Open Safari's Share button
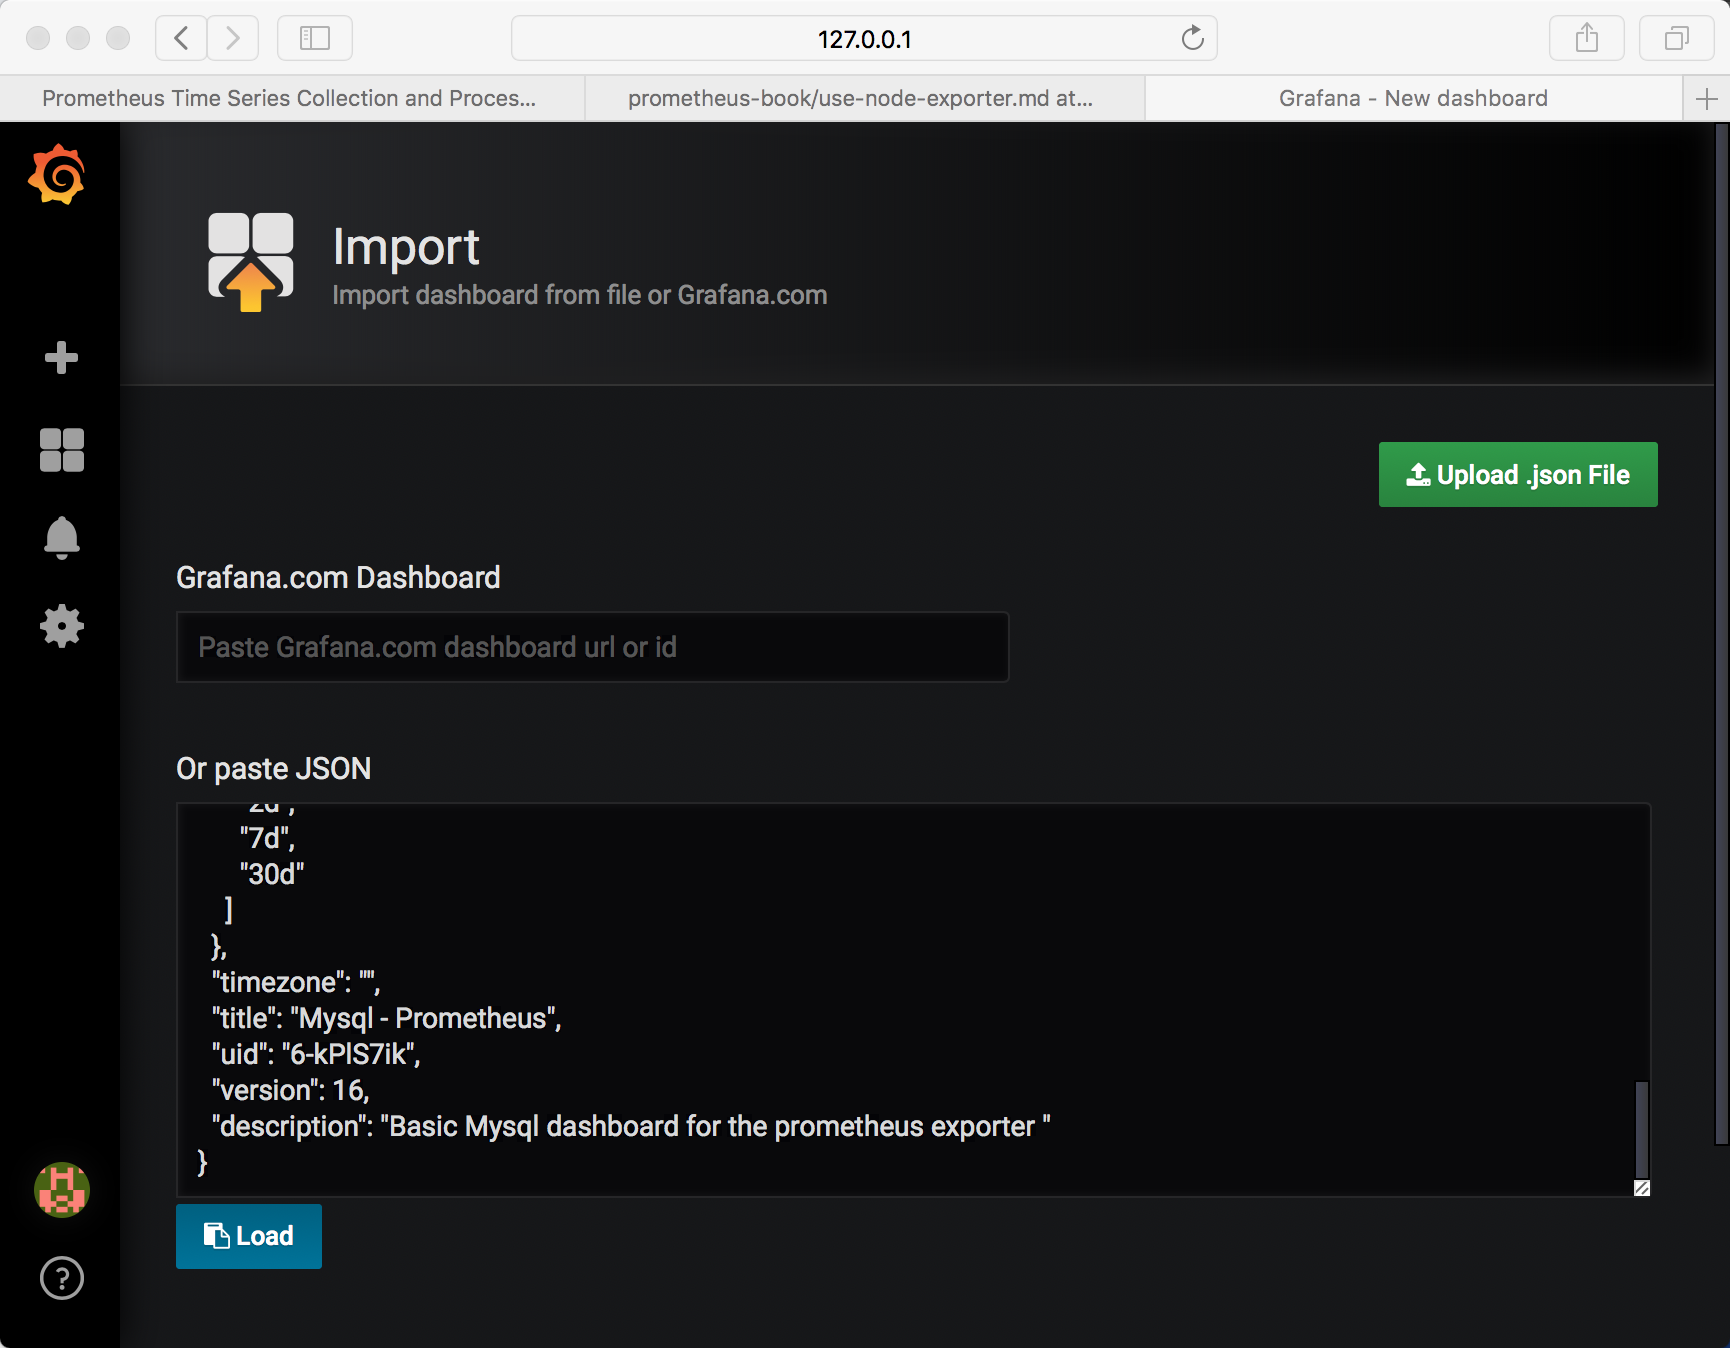Viewport: 1730px width, 1348px height. coord(1587,38)
